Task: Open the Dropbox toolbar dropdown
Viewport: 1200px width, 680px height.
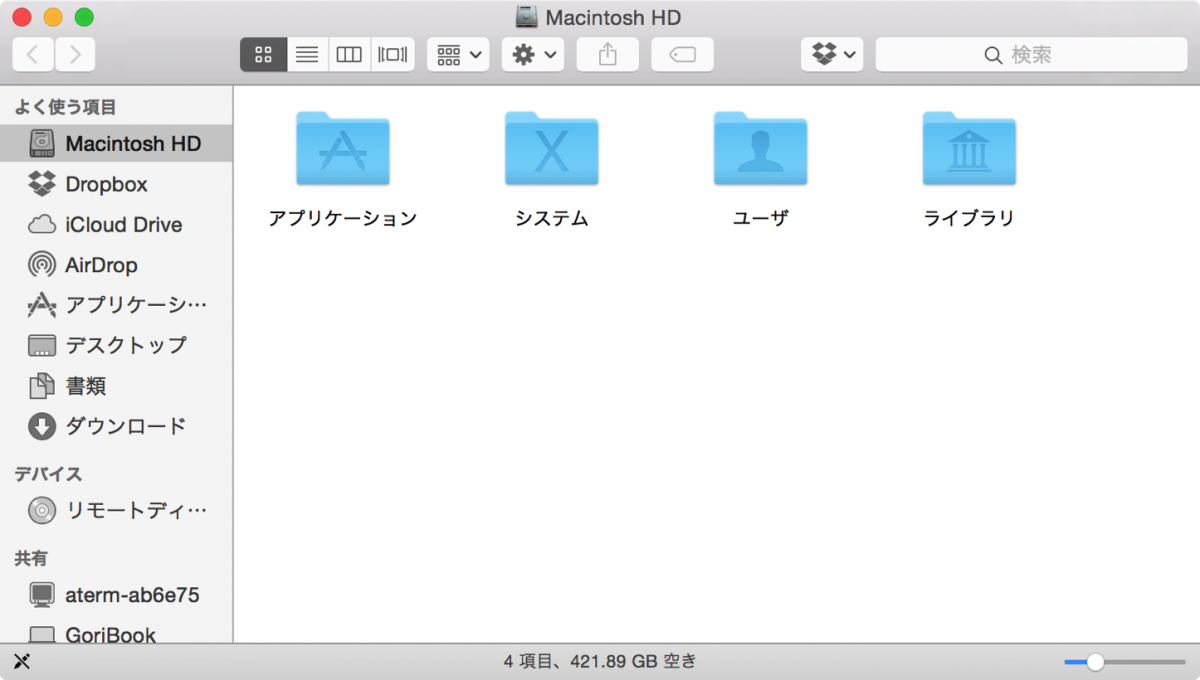Action: (x=832, y=54)
